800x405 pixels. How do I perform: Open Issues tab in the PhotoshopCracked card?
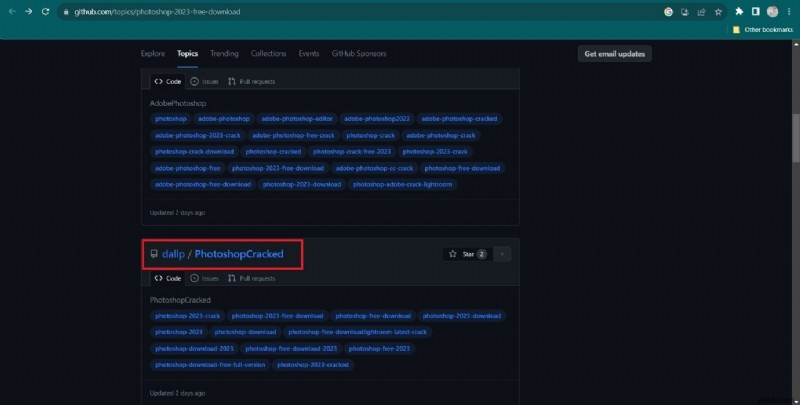click(x=204, y=279)
